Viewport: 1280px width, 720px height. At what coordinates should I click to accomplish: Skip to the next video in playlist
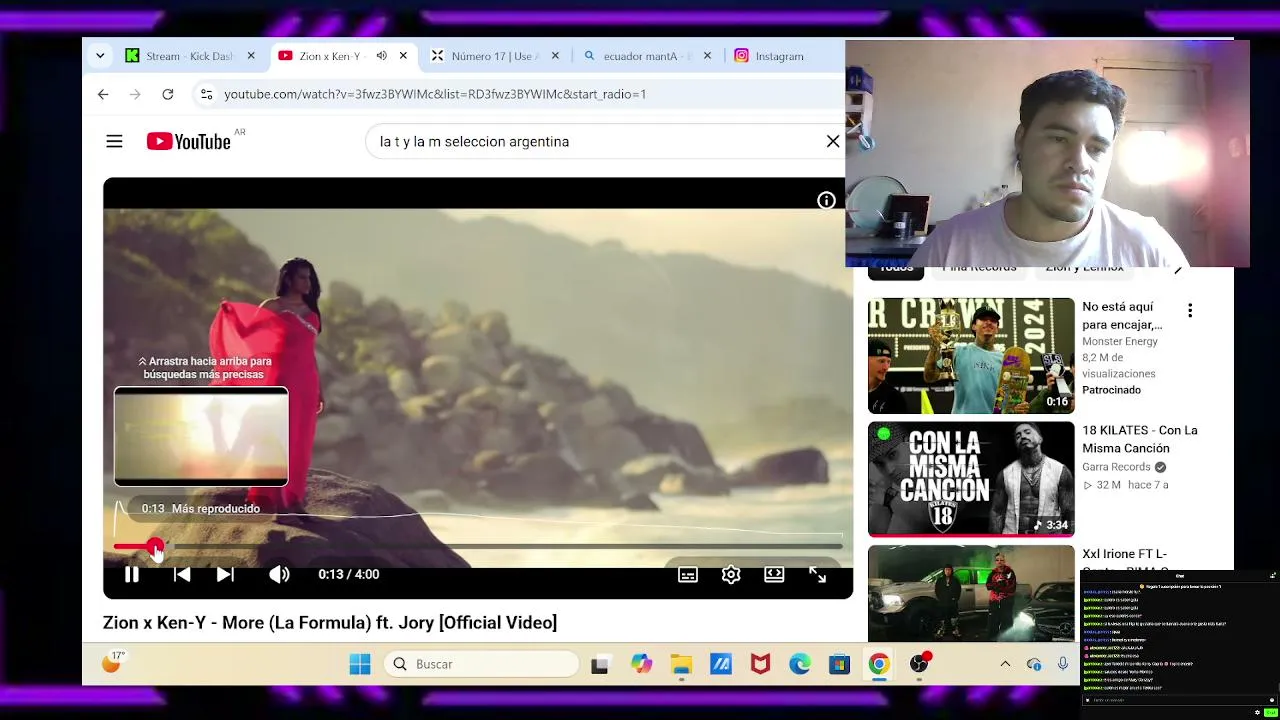pyautogui.click(x=225, y=574)
